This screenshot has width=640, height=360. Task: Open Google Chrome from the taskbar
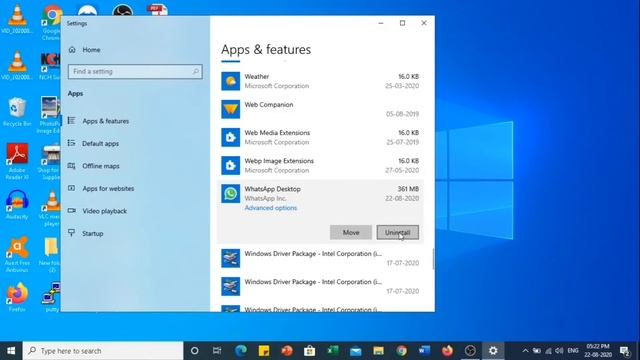(401, 351)
